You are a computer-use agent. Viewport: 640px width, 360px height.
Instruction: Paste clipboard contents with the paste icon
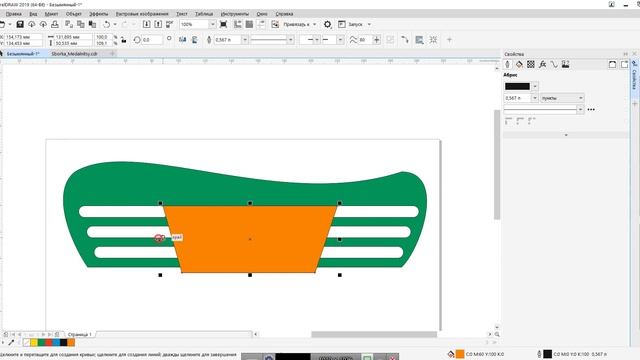[x=92, y=24]
